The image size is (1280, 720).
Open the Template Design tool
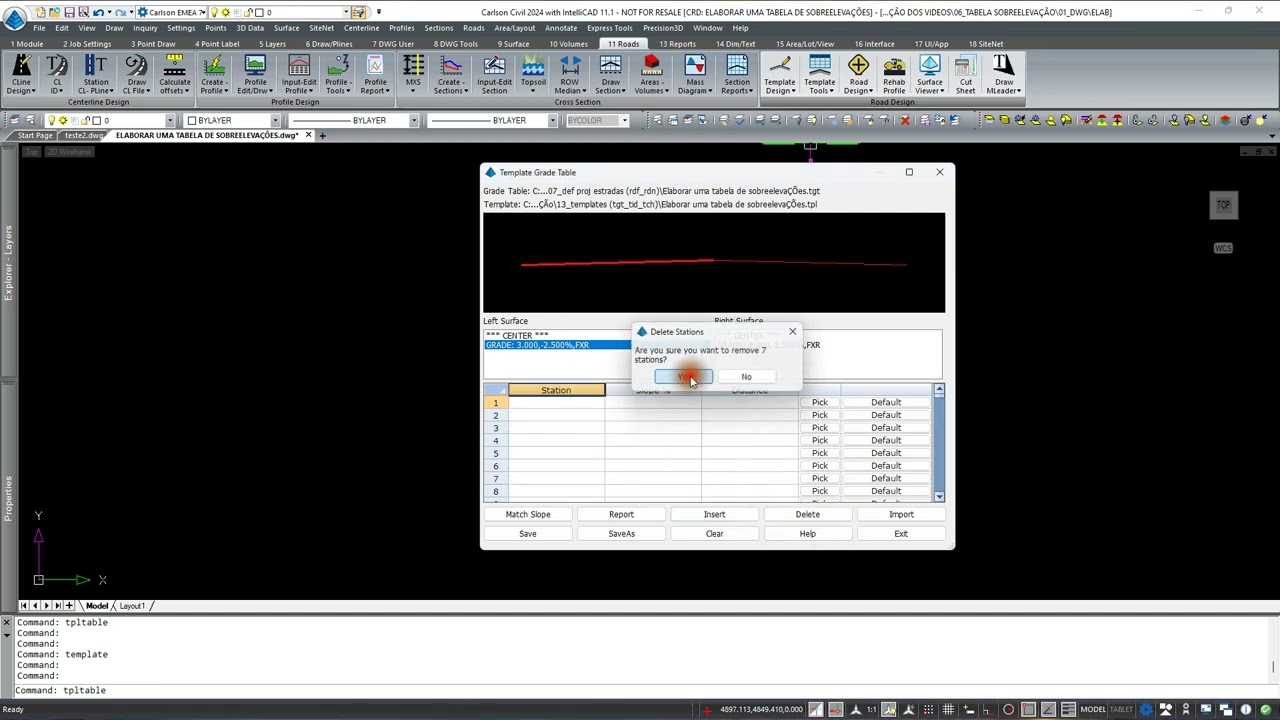click(x=779, y=75)
